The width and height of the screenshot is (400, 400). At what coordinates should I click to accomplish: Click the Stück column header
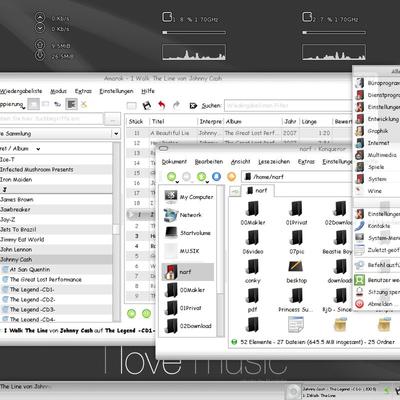click(138, 122)
